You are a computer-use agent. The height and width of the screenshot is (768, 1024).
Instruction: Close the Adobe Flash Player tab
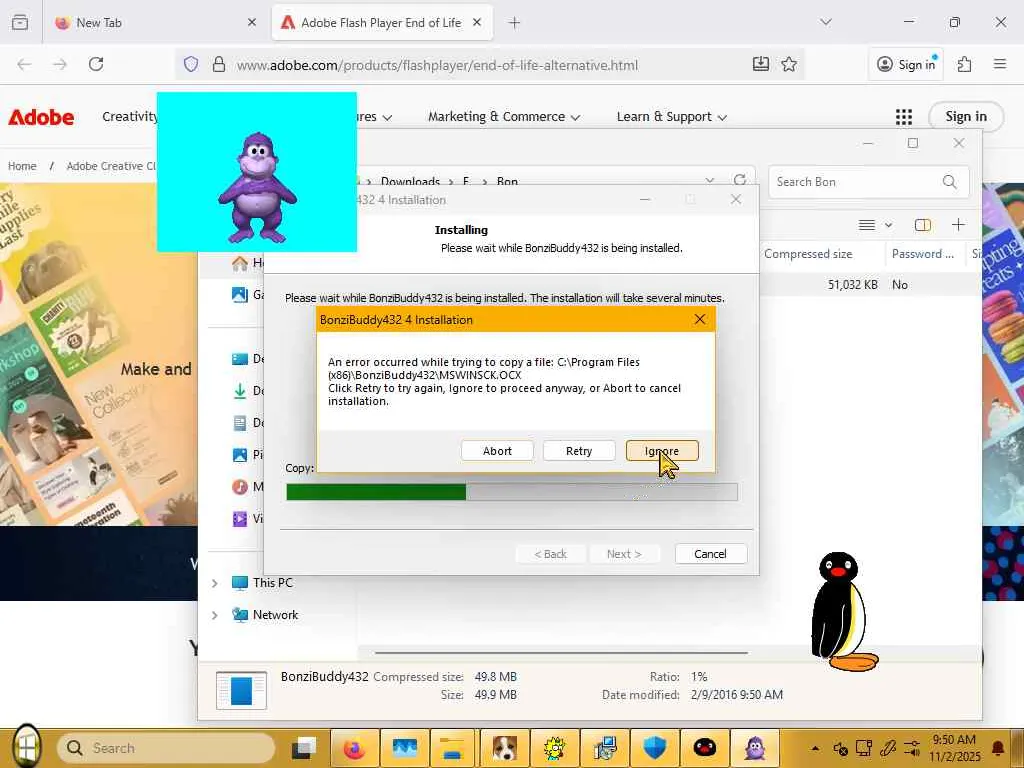(477, 22)
